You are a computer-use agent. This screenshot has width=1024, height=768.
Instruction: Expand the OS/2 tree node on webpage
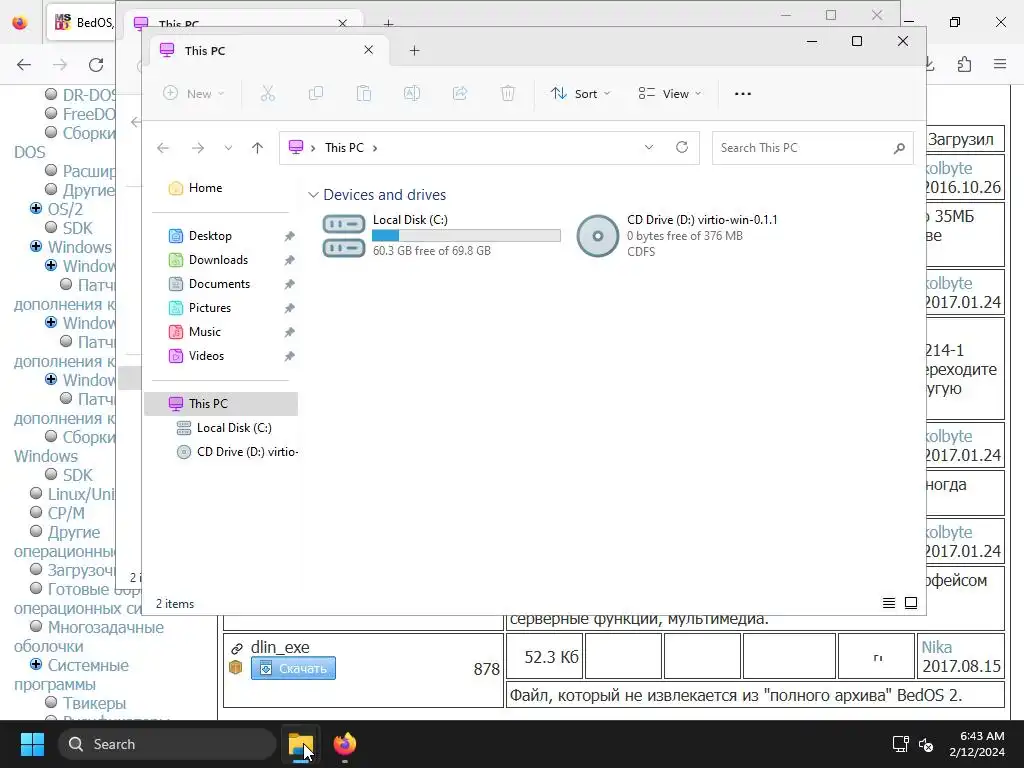[36, 208]
